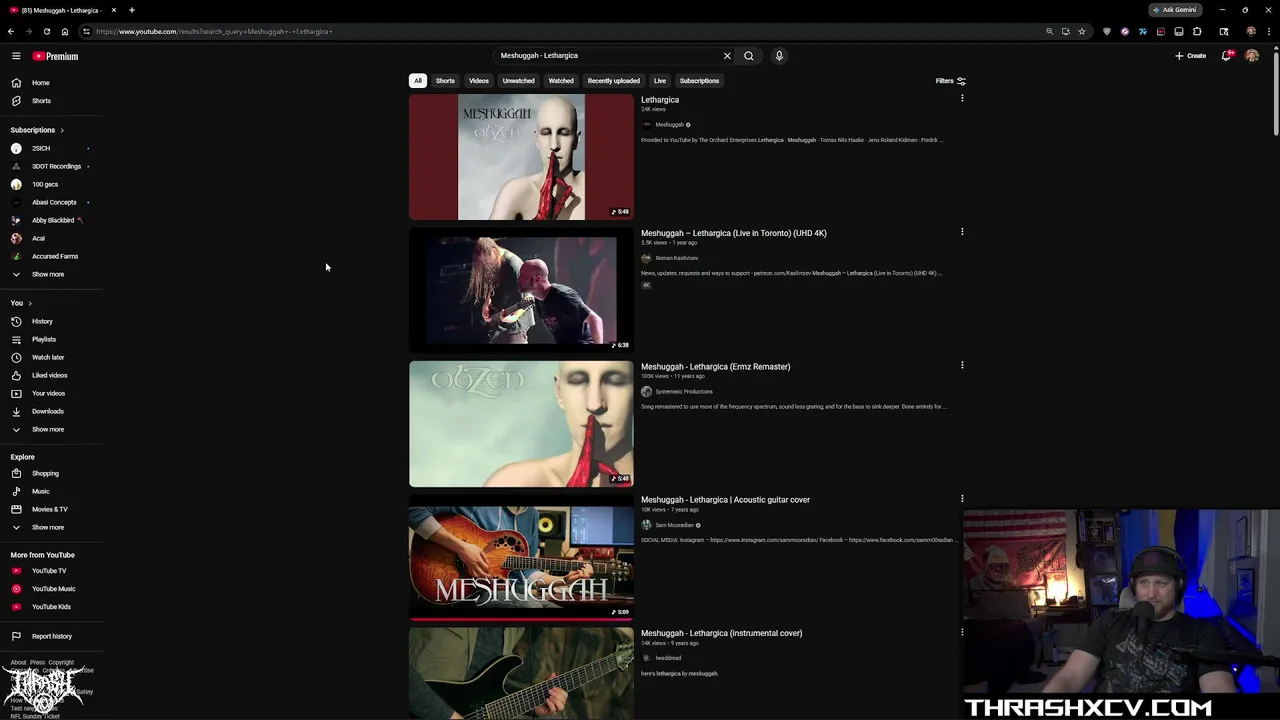Open options for instrumental cover video
Screen dimensions: 1280x720
[962, 631]
